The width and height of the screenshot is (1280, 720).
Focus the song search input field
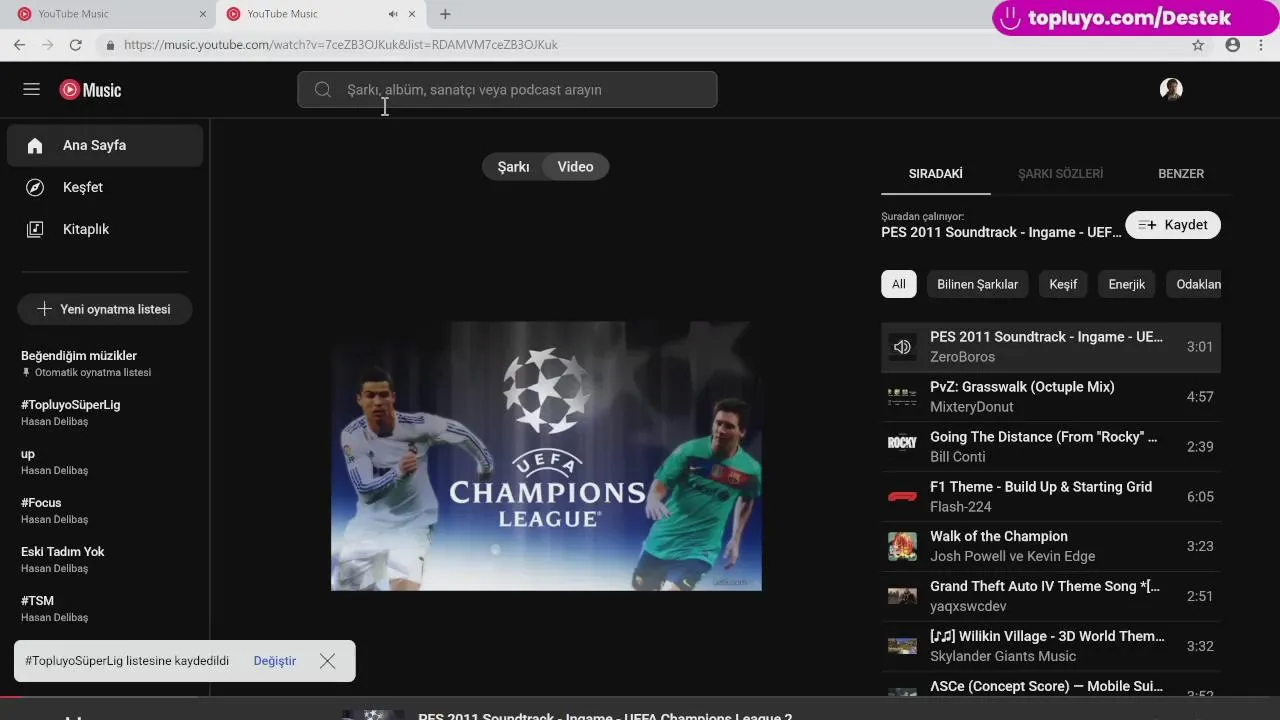tap(507, 90)
